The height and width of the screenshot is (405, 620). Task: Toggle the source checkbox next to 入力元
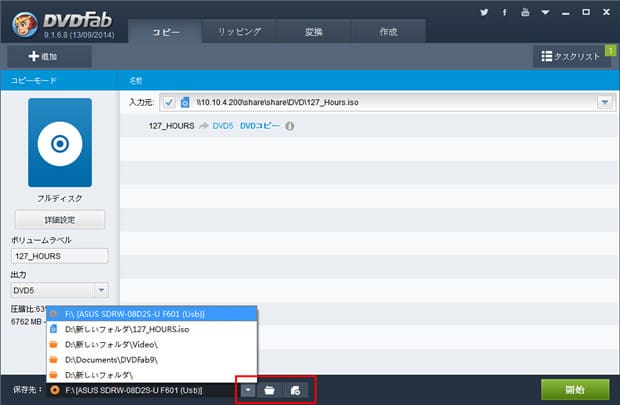pyautogui.click(x=168, y=102)
